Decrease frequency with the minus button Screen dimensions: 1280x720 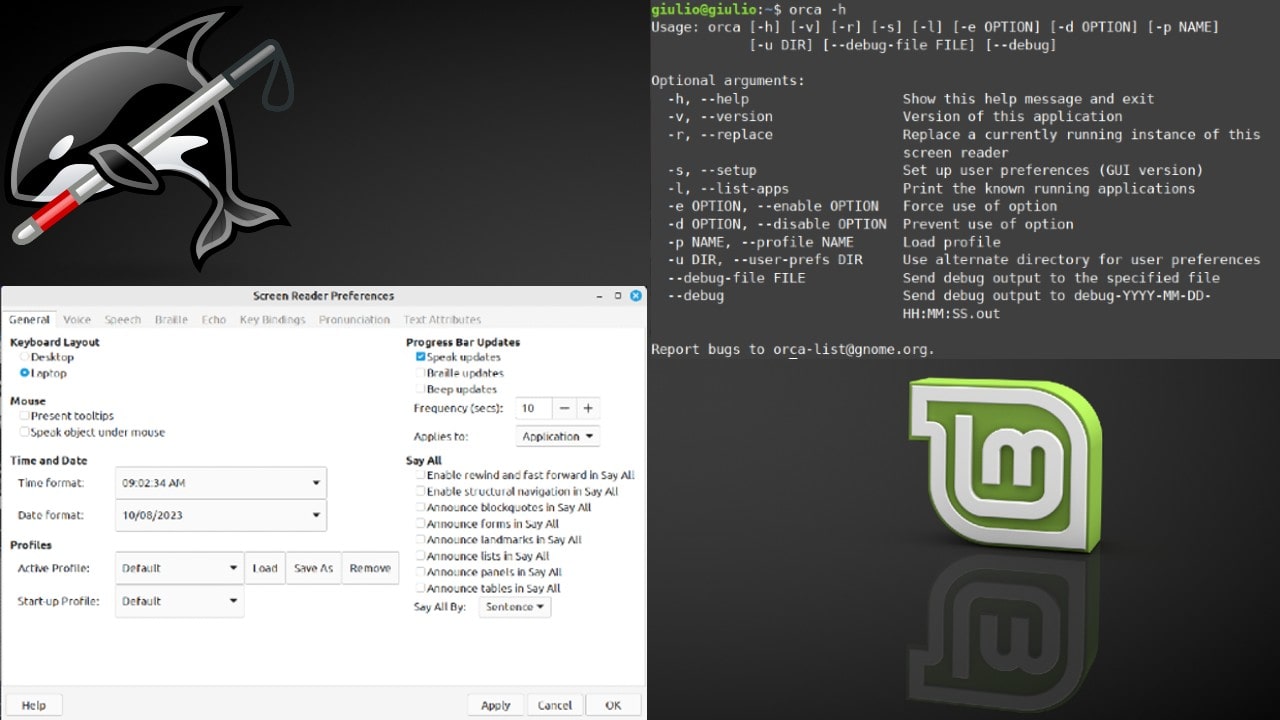click(564, 408)
